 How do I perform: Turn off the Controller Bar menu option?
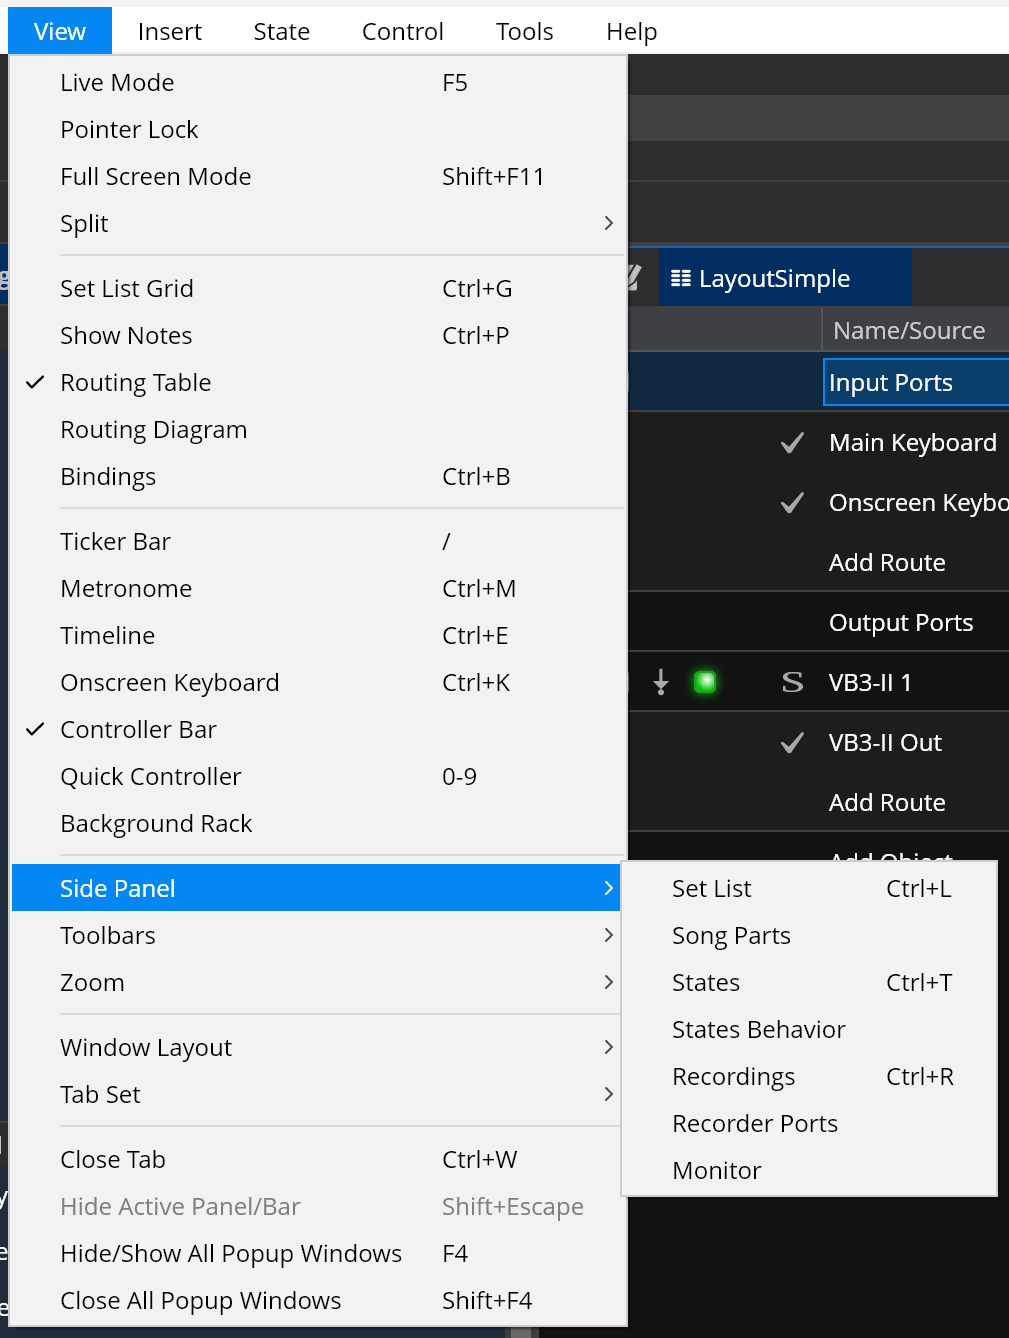(138, 729)
